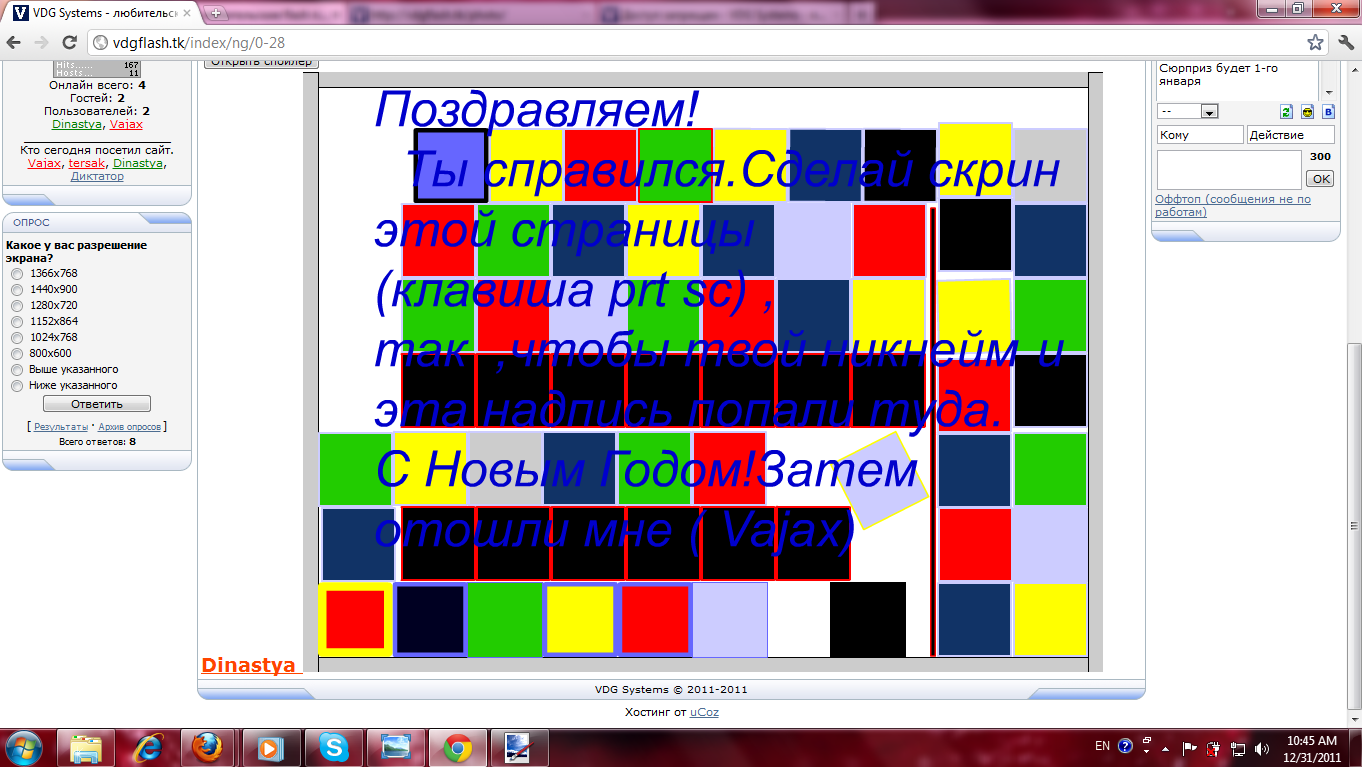
Task: Click the OK button to send chat message
Action: [1320, 179]
